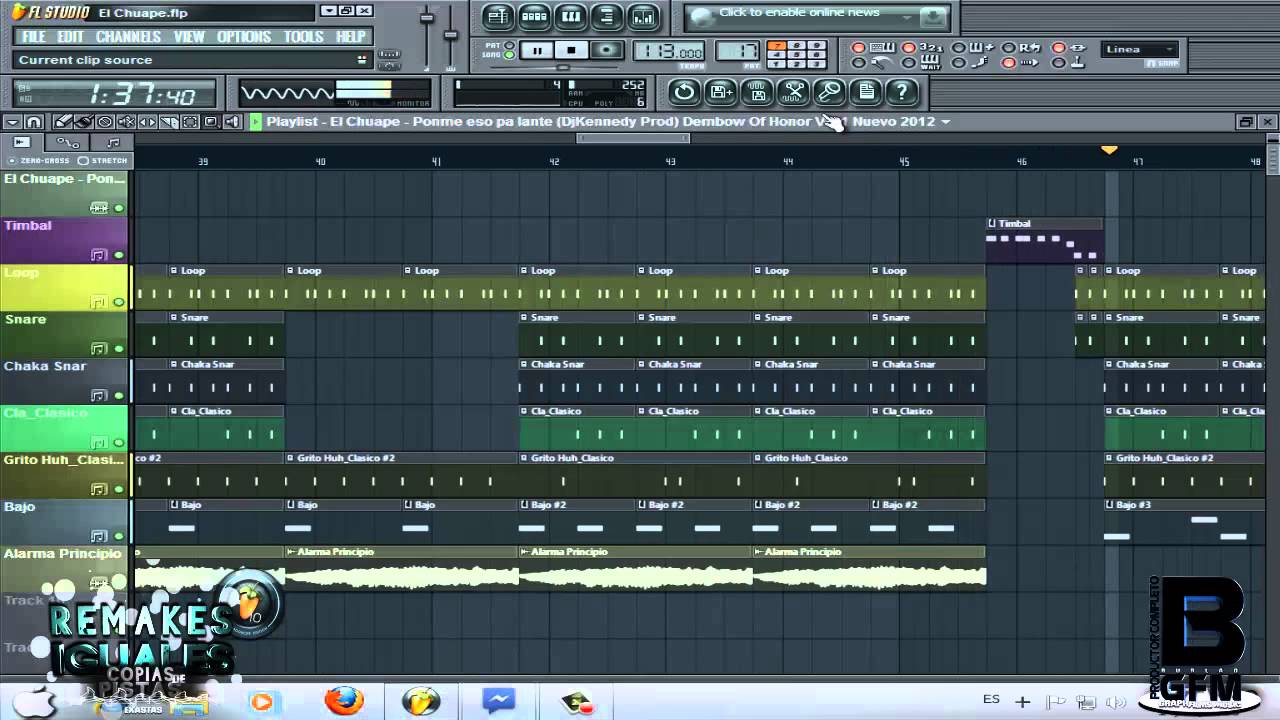Image resolution: width=1280 pixels, height=720 pixels.
Task: Open FL Studio from the taskbar
Action: 421,701
